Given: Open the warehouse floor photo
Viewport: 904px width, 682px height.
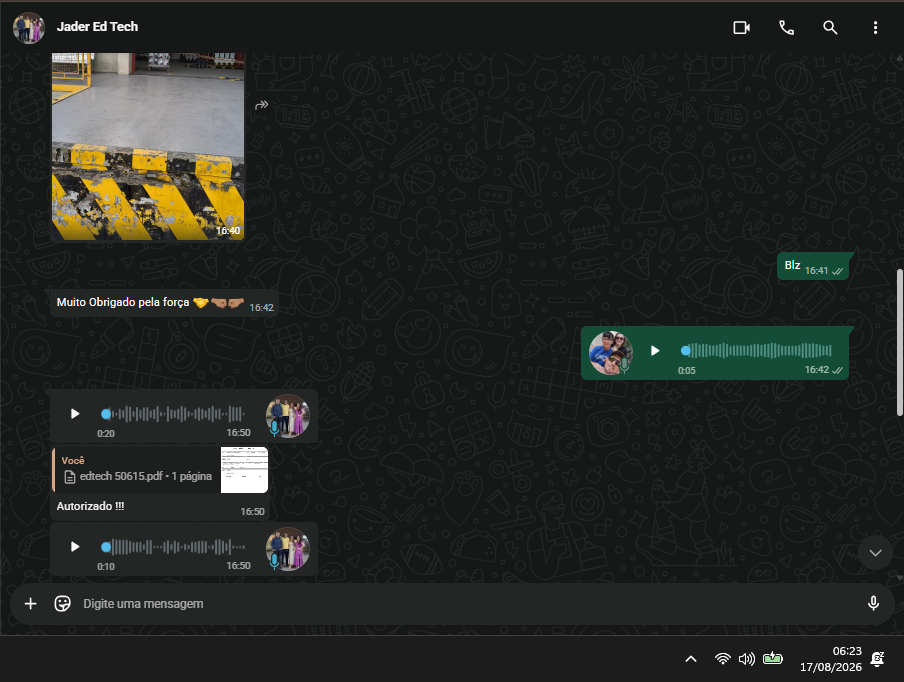Looking at the screenshot, I should [148, 146].
